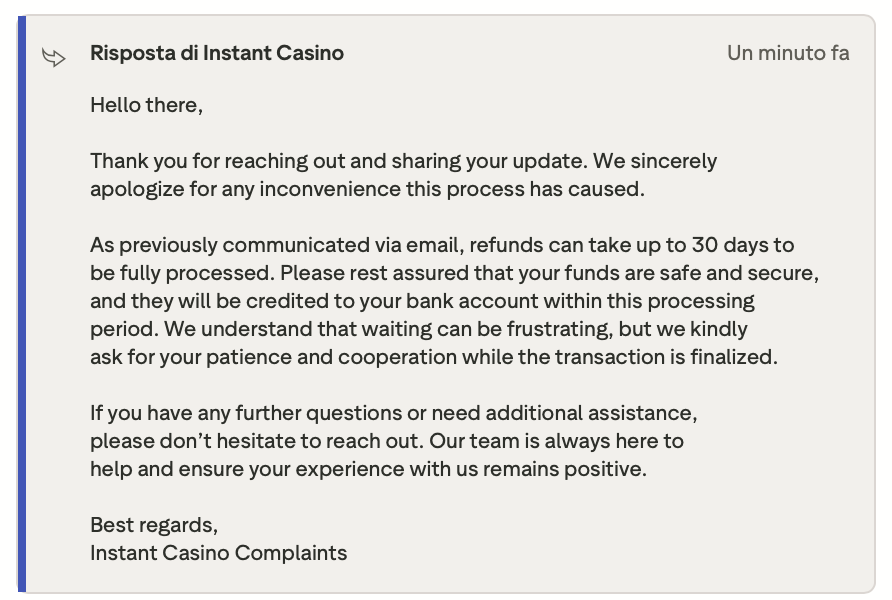Click the line starting "be fully processed"
892x600 pixels.
[454, 273]
